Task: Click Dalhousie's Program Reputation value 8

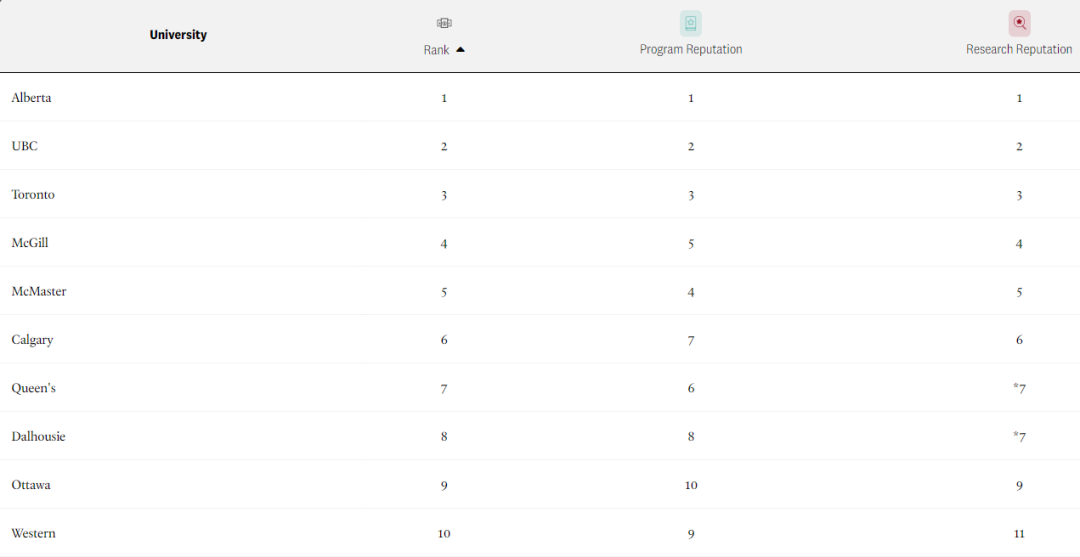Action: (691, 437)
